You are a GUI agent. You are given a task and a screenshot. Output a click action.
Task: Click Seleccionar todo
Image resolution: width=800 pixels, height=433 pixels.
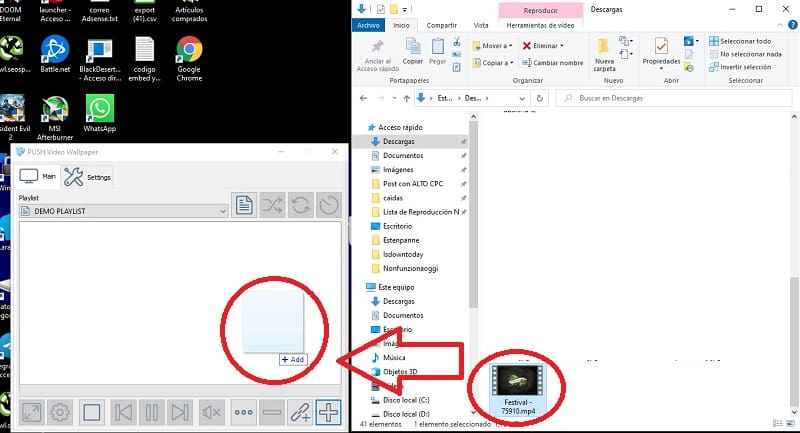click(740, 41)
